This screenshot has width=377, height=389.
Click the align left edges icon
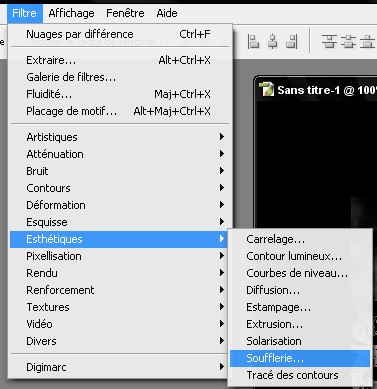pyautogui.click(x=253, y=42)
